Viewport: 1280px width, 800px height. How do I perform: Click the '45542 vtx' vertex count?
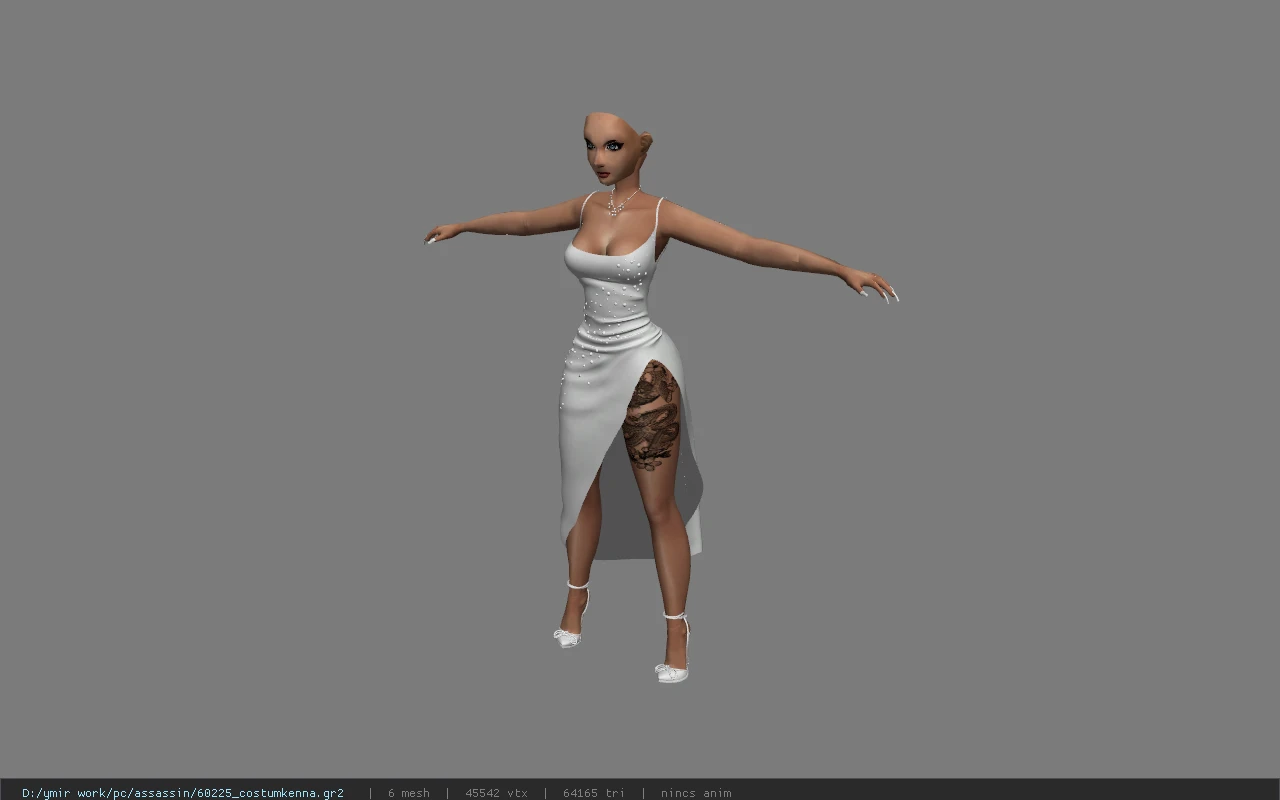tap(496, 793)
